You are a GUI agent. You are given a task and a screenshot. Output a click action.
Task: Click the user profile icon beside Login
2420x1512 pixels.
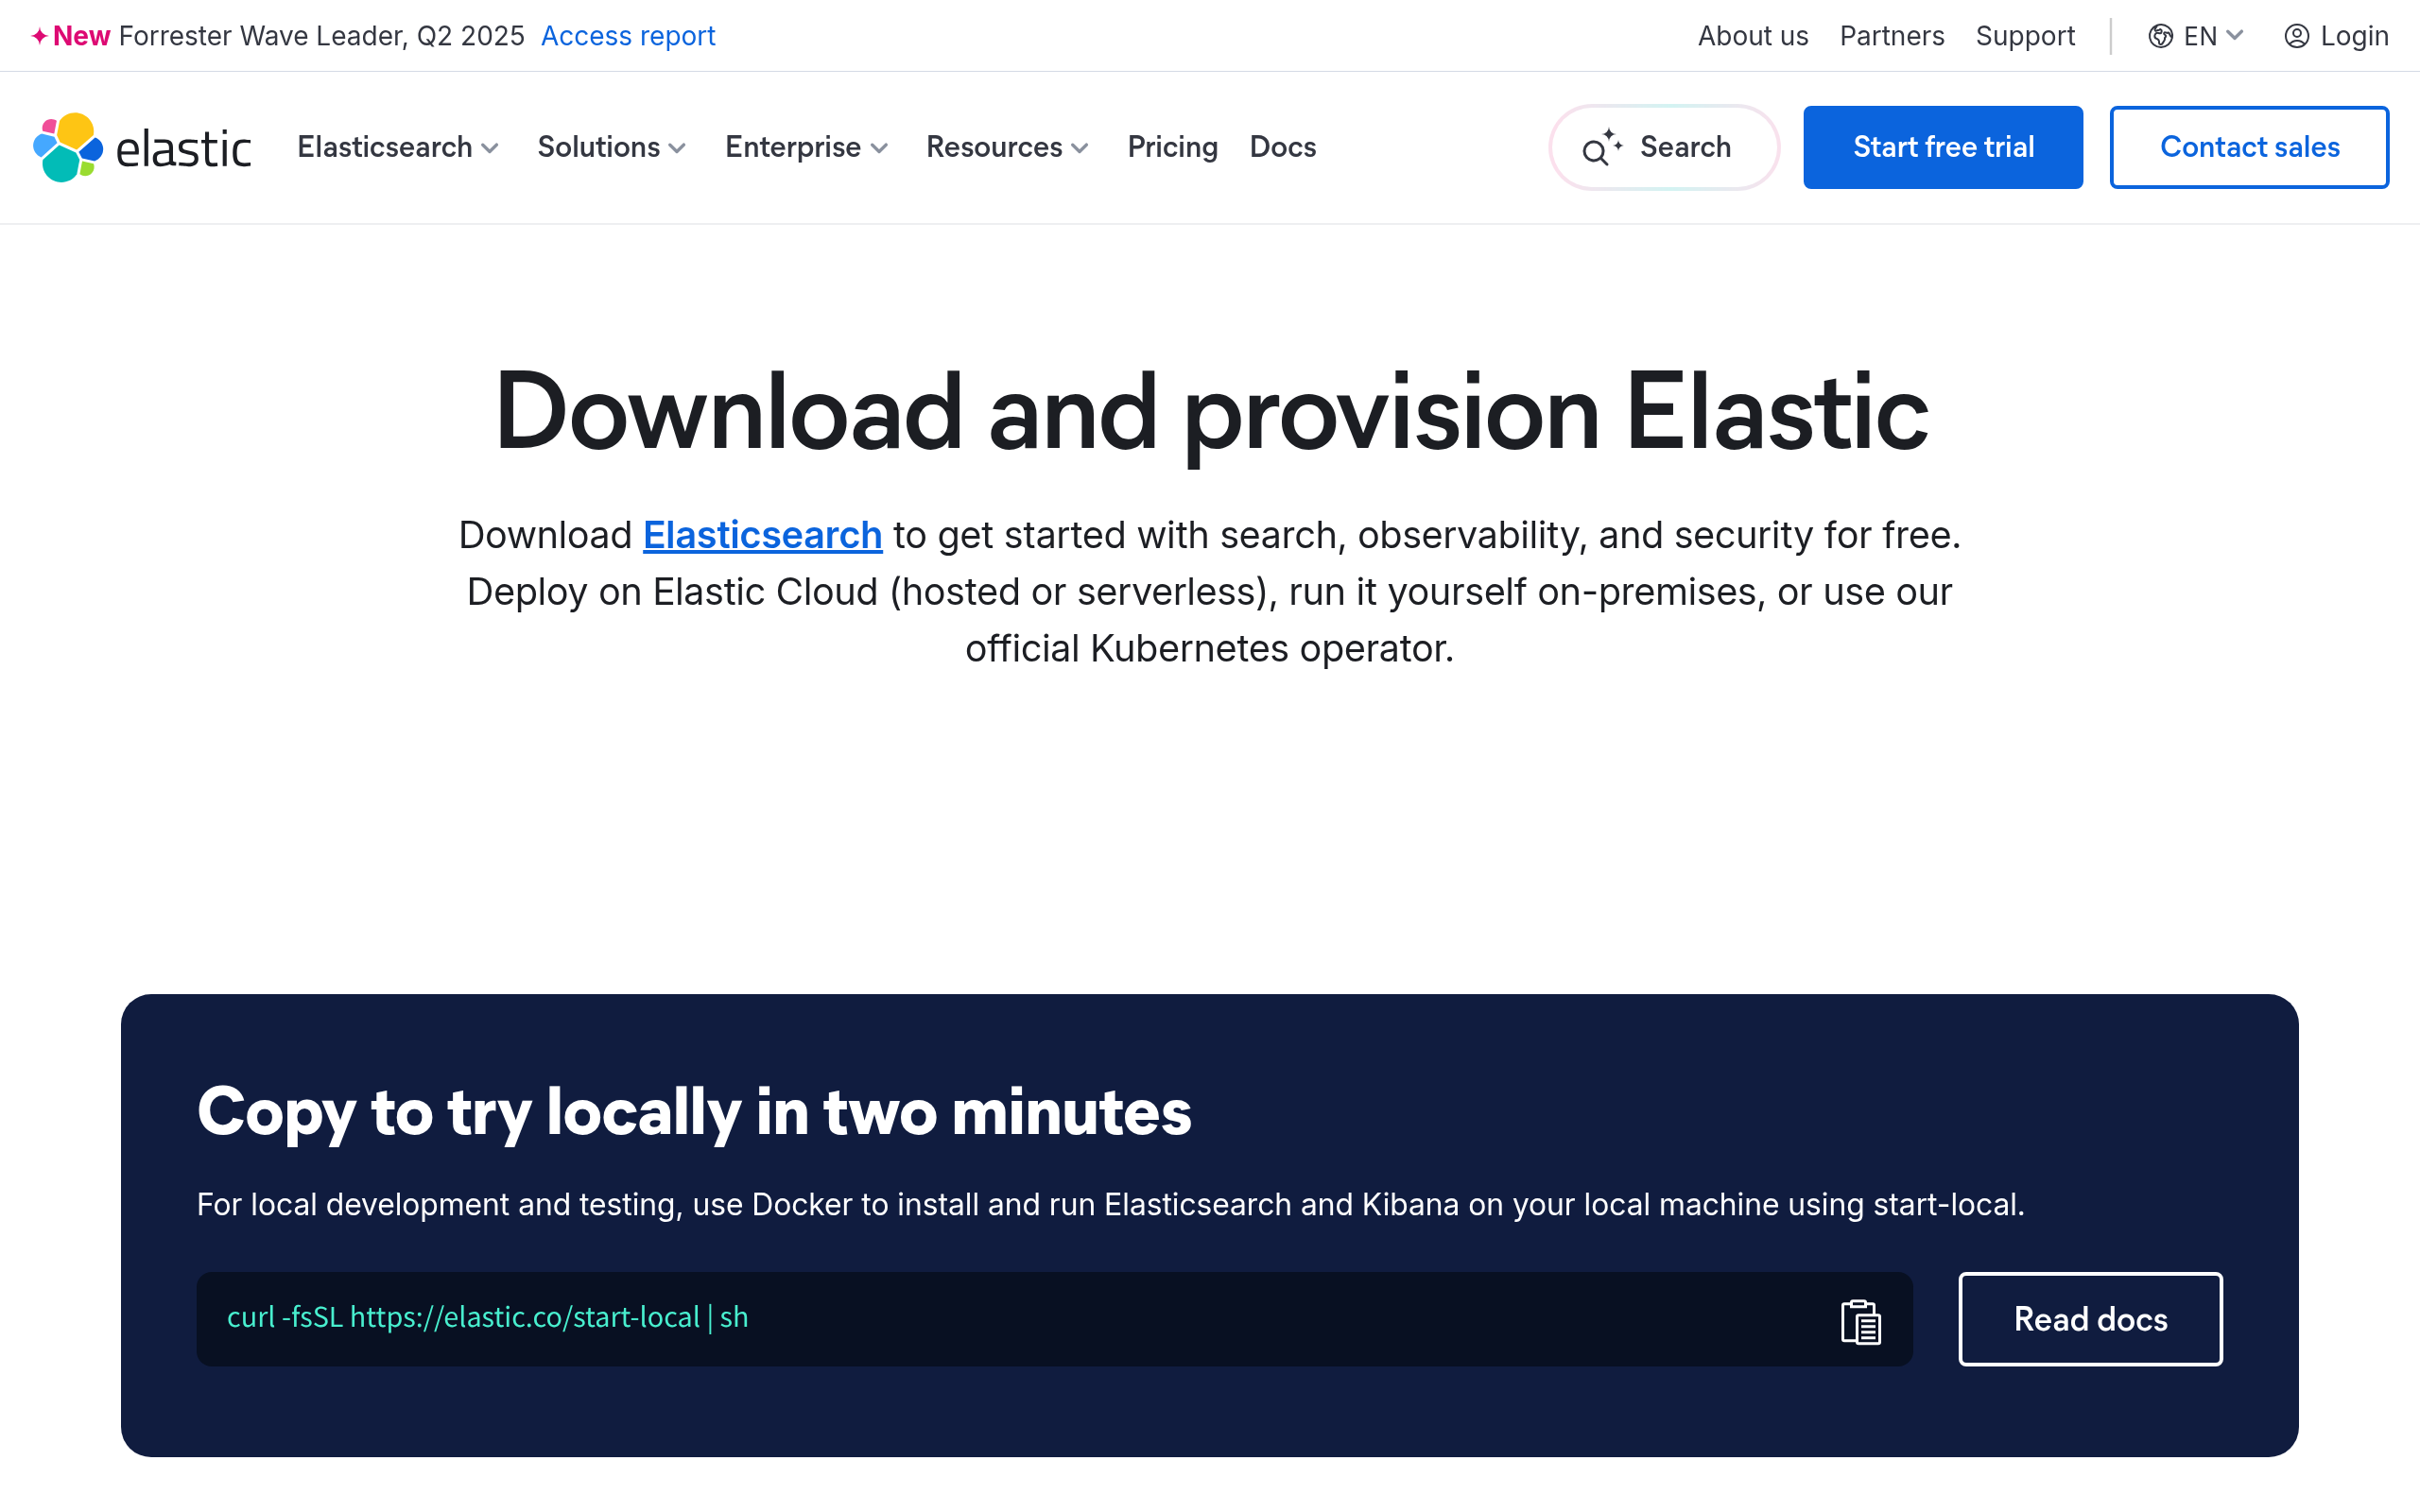click(2297, 36)
